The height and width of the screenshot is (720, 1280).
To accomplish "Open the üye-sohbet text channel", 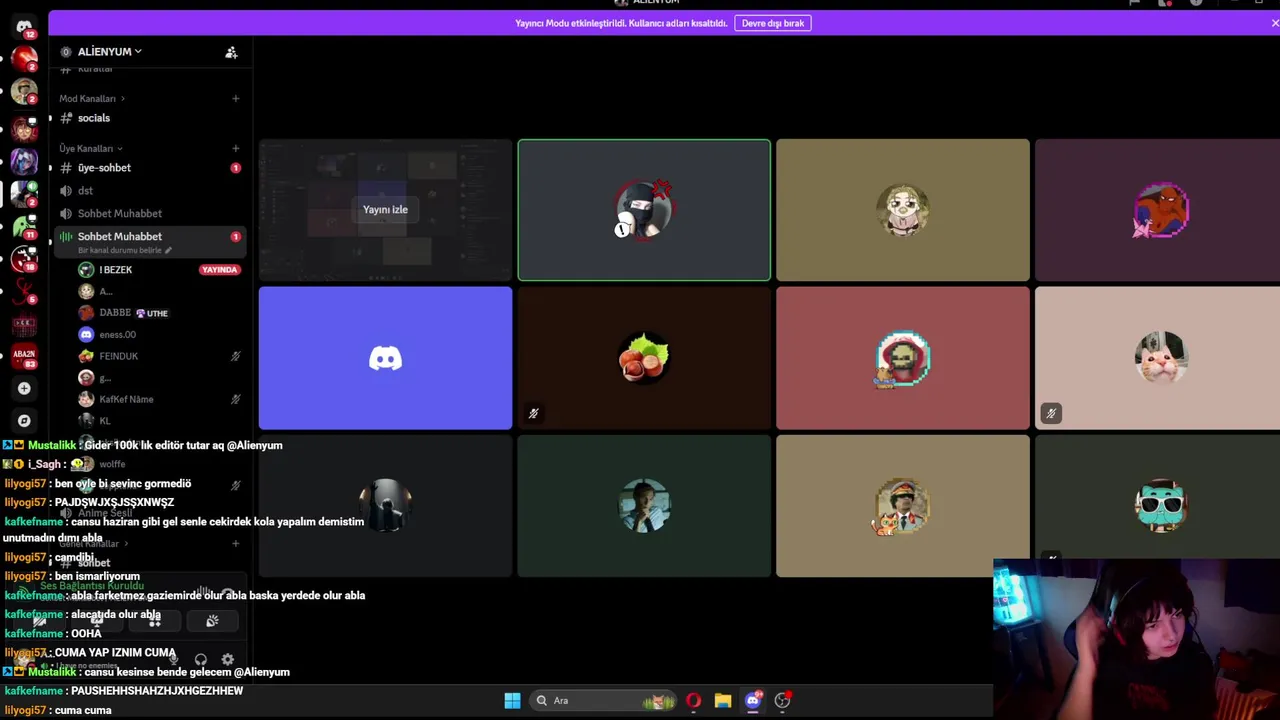I will [149, 168].
